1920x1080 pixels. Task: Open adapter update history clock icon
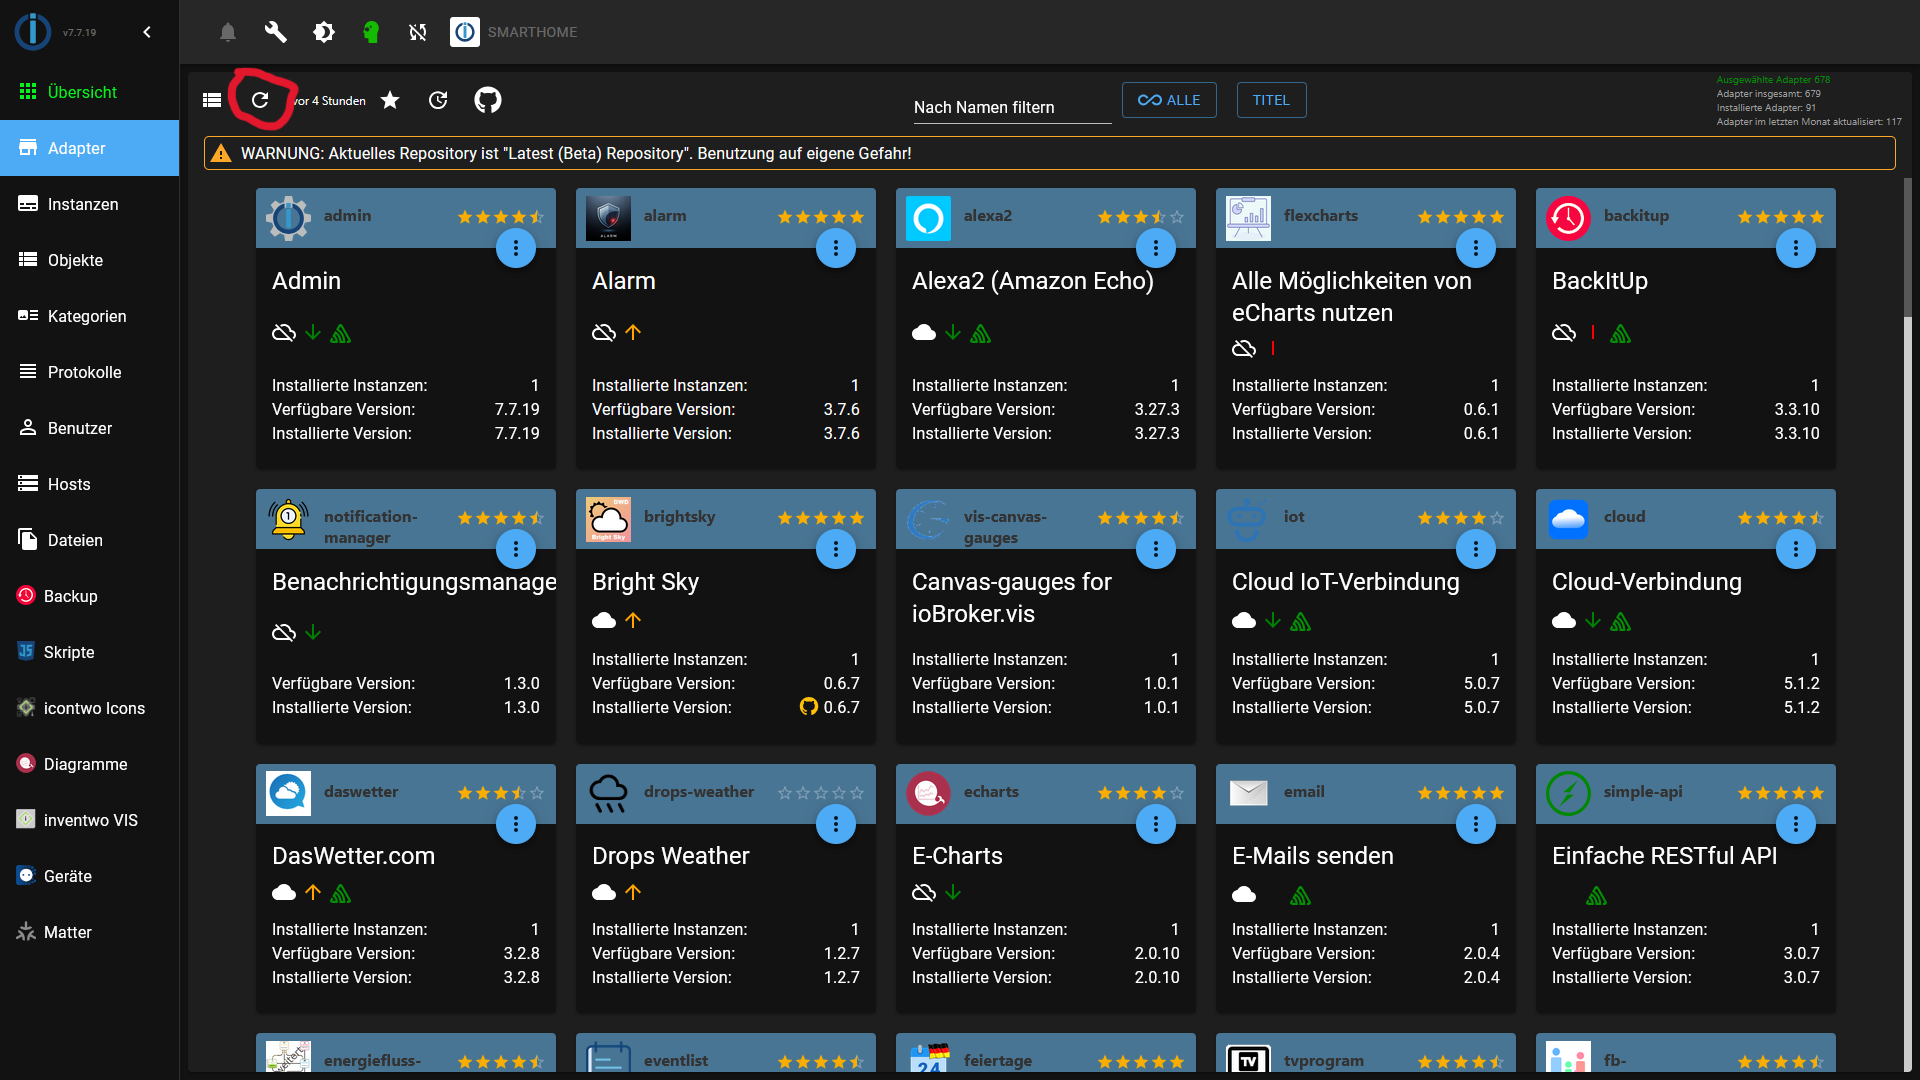438,100
